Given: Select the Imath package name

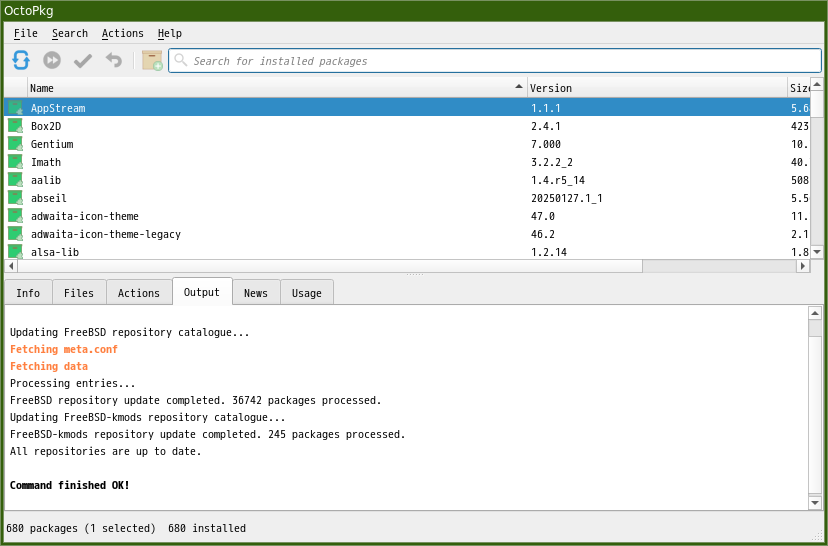Looking at the screenshot, I should pyautogui.click(x=46, y=162).
